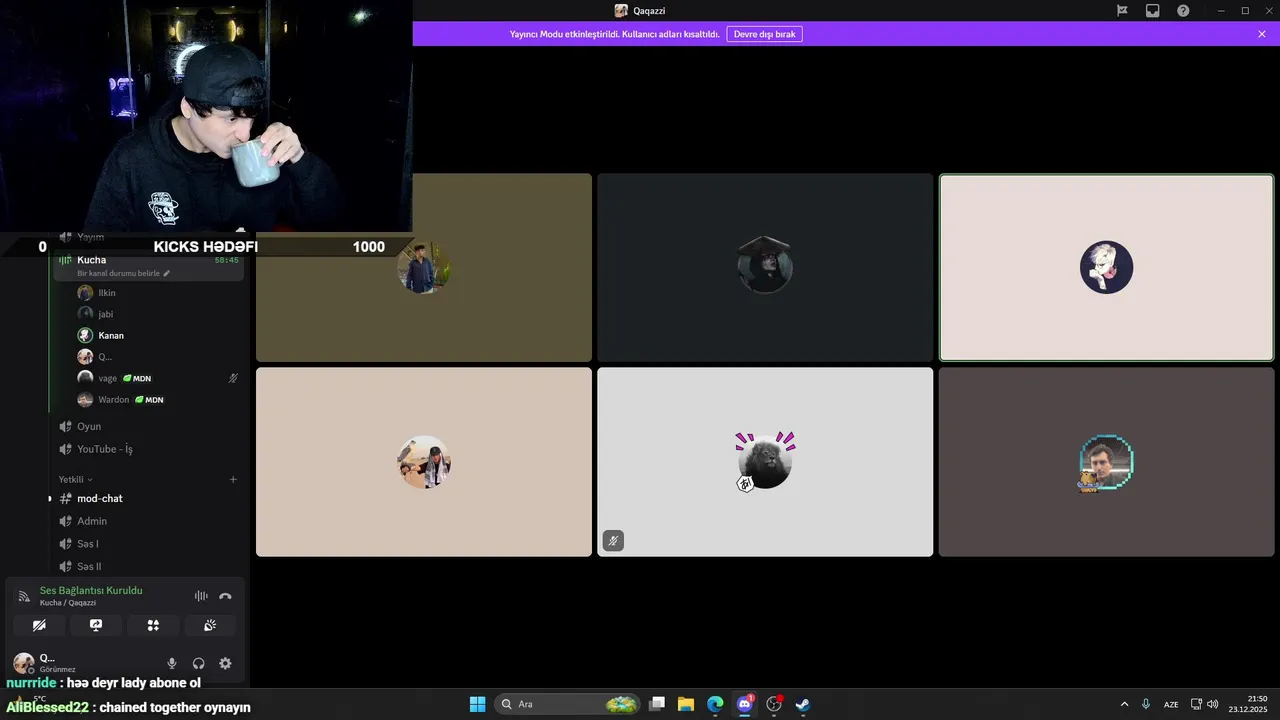
Task: Toggle noise suppression (waveform icon)
Action: click(x=201, y=596)
